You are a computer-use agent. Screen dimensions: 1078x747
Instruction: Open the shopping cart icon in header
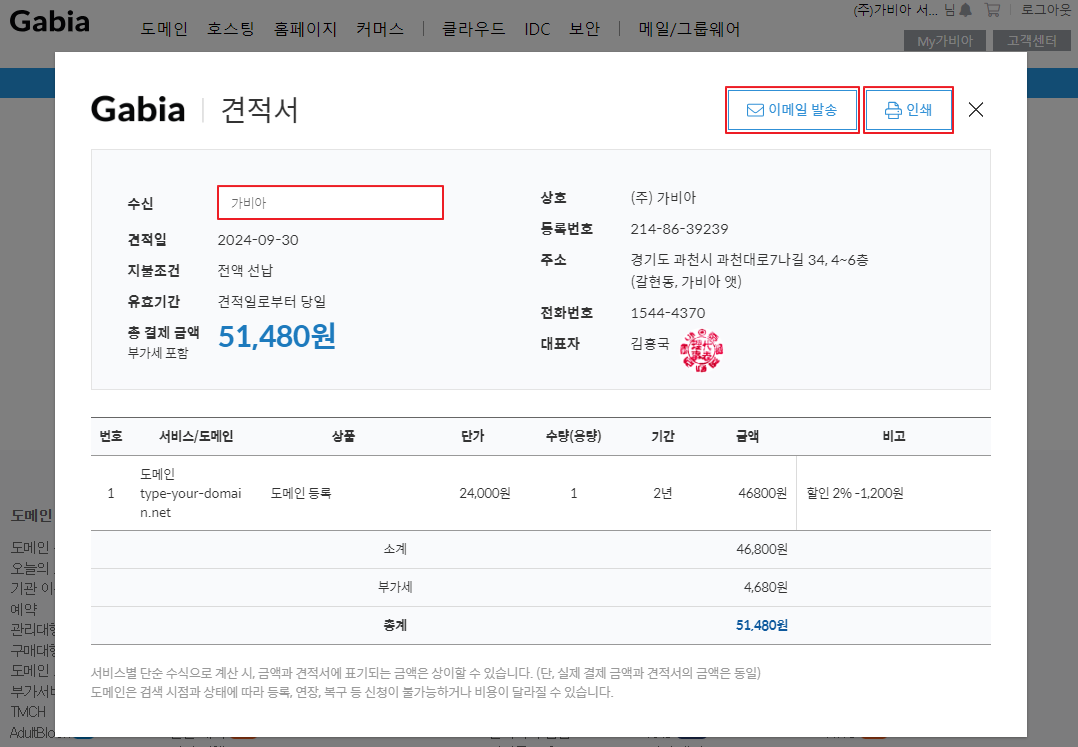pyautogui.click(x=991, y=10)
